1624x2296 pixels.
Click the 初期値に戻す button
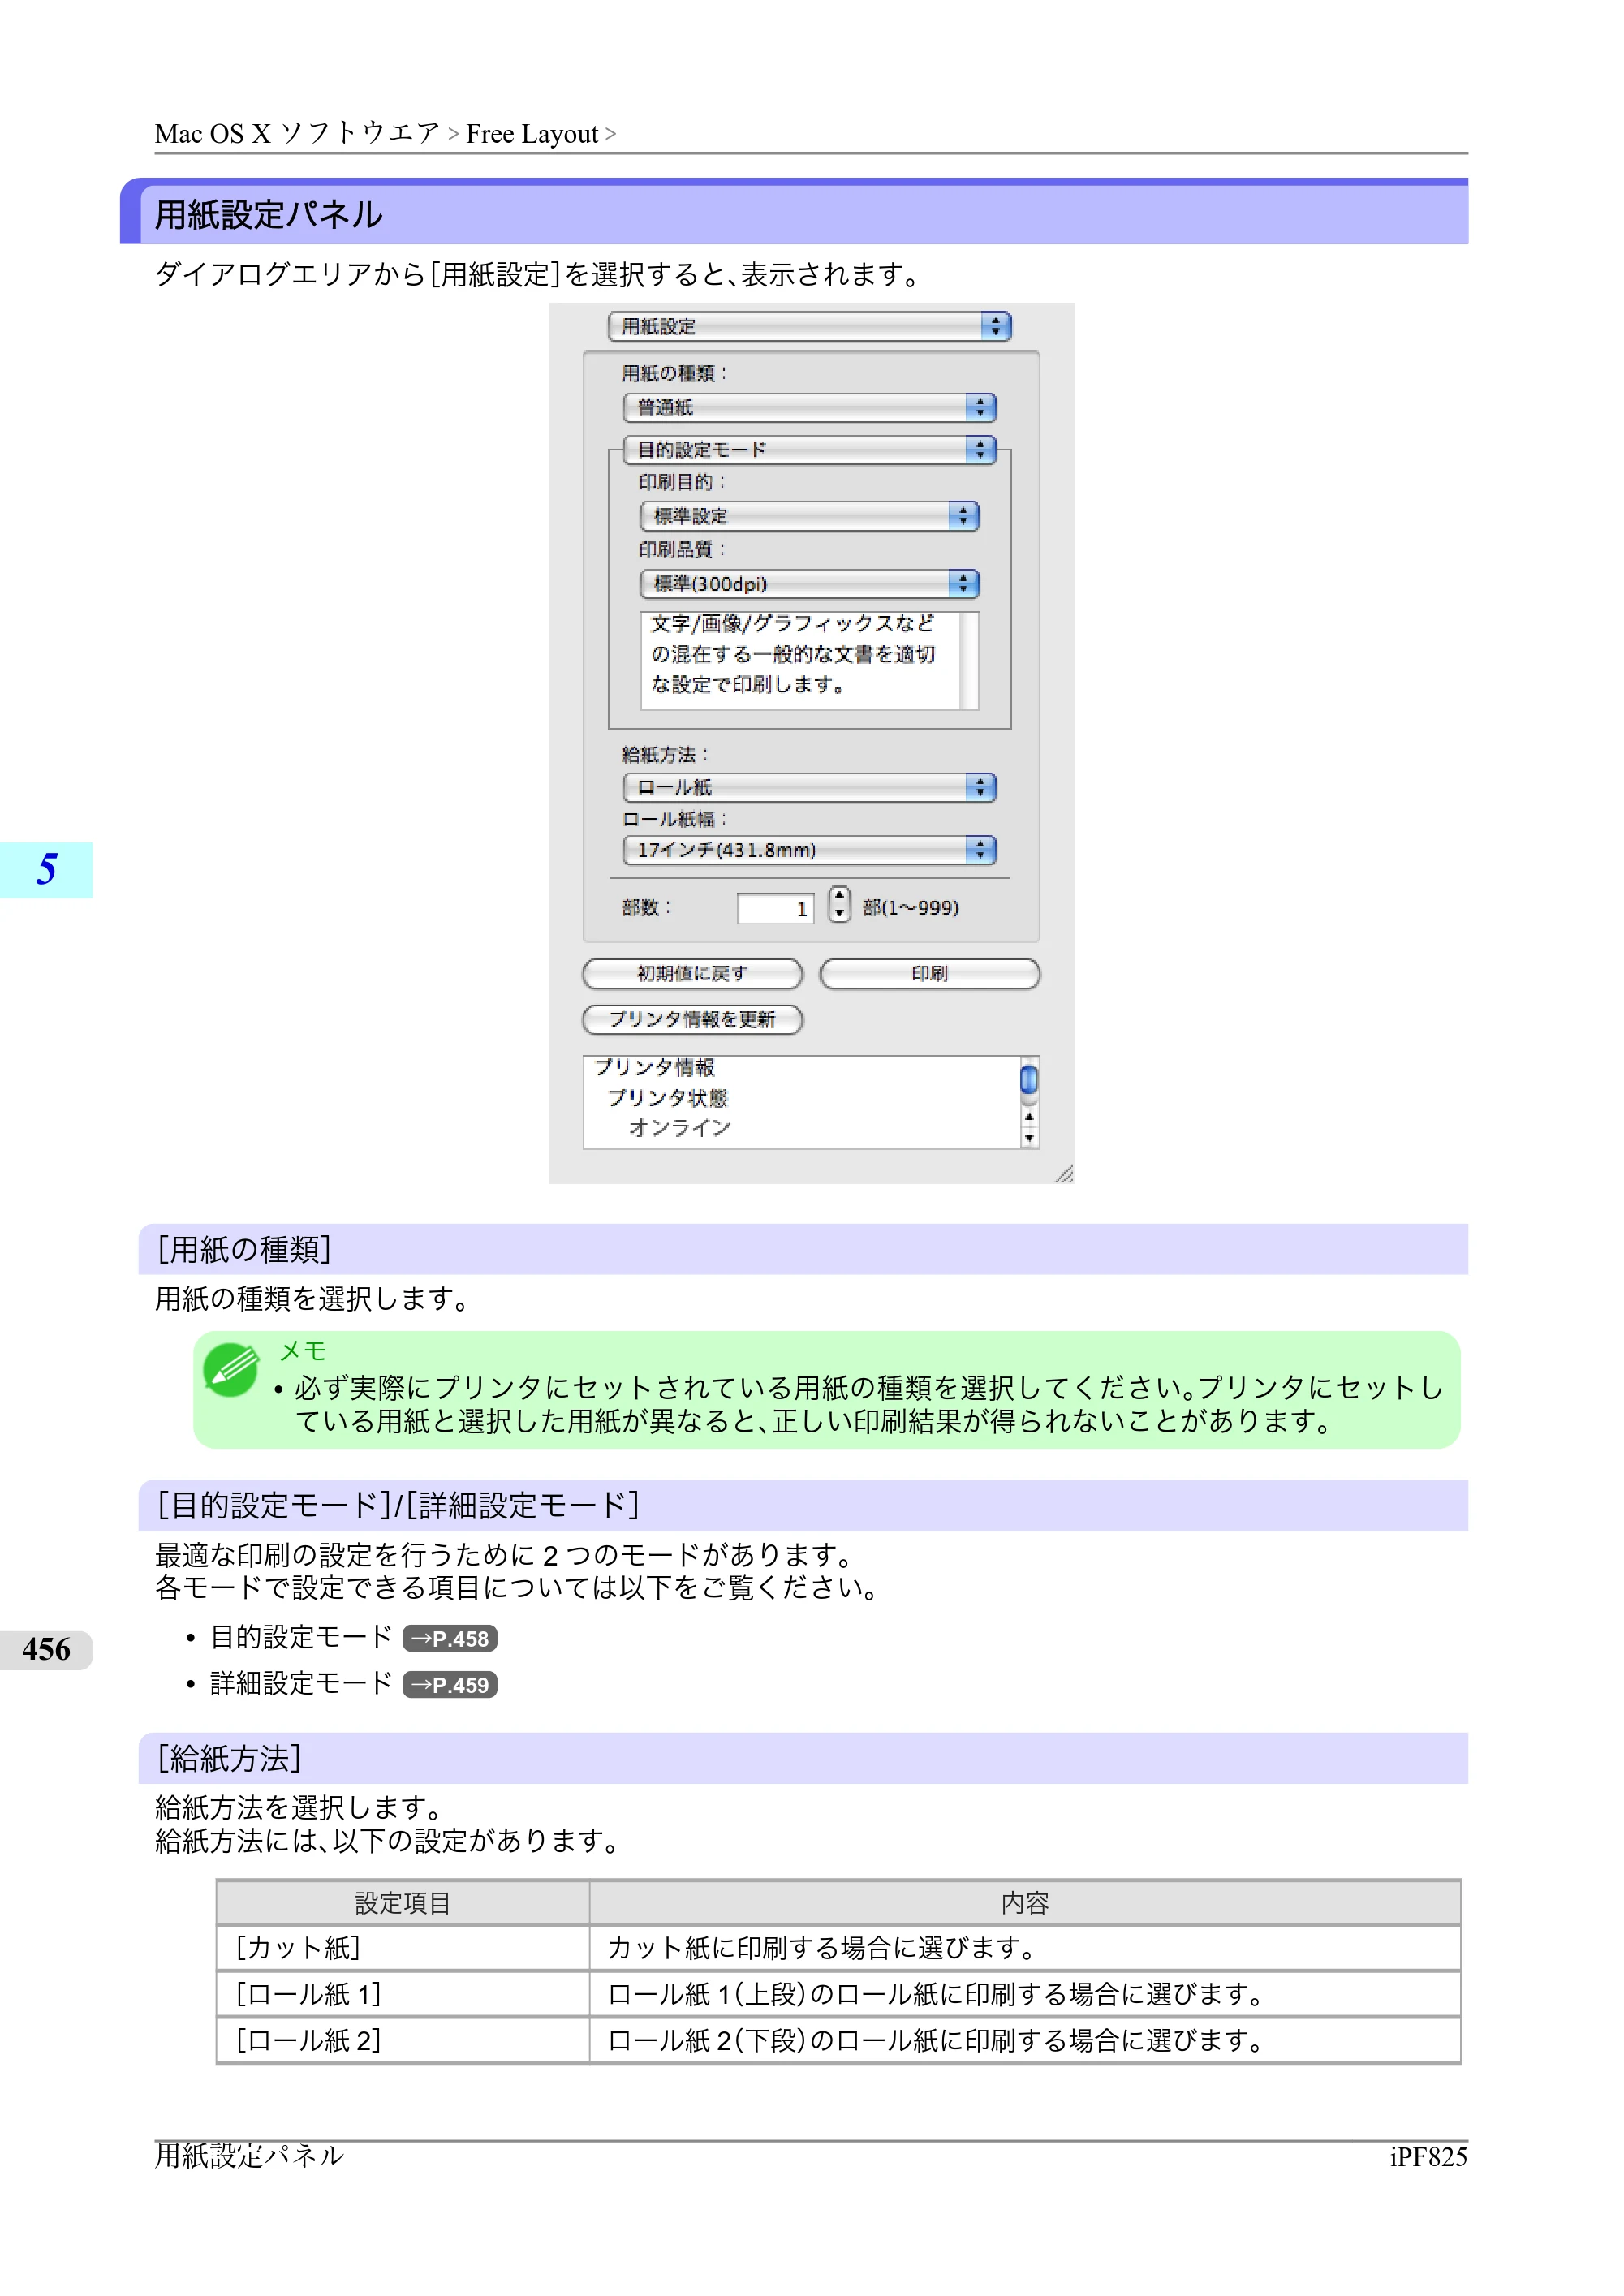coord(692,974)
